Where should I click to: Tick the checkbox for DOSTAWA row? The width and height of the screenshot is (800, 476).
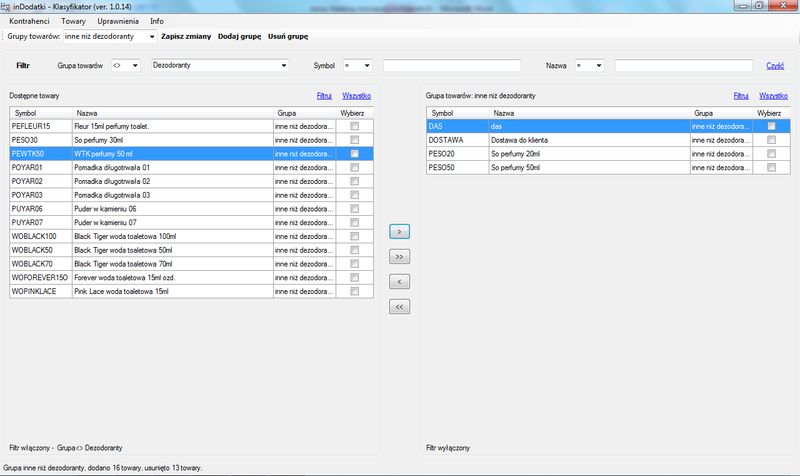771,140
